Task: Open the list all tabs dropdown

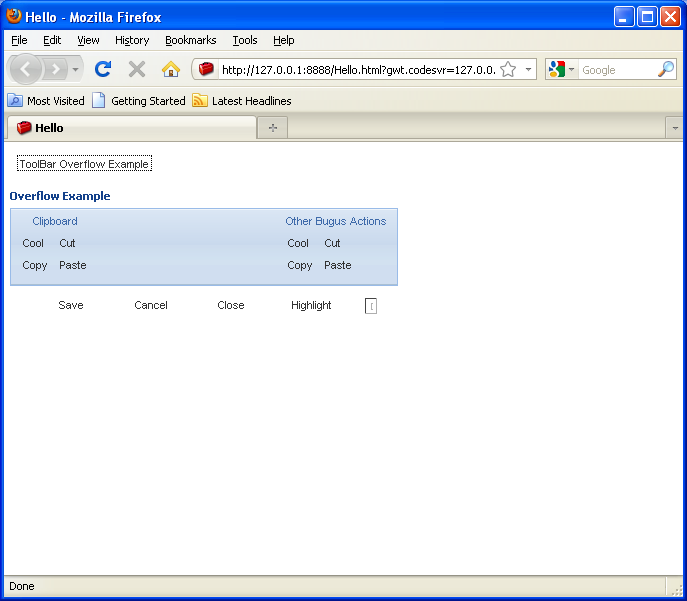Action: tap(674, 128)
